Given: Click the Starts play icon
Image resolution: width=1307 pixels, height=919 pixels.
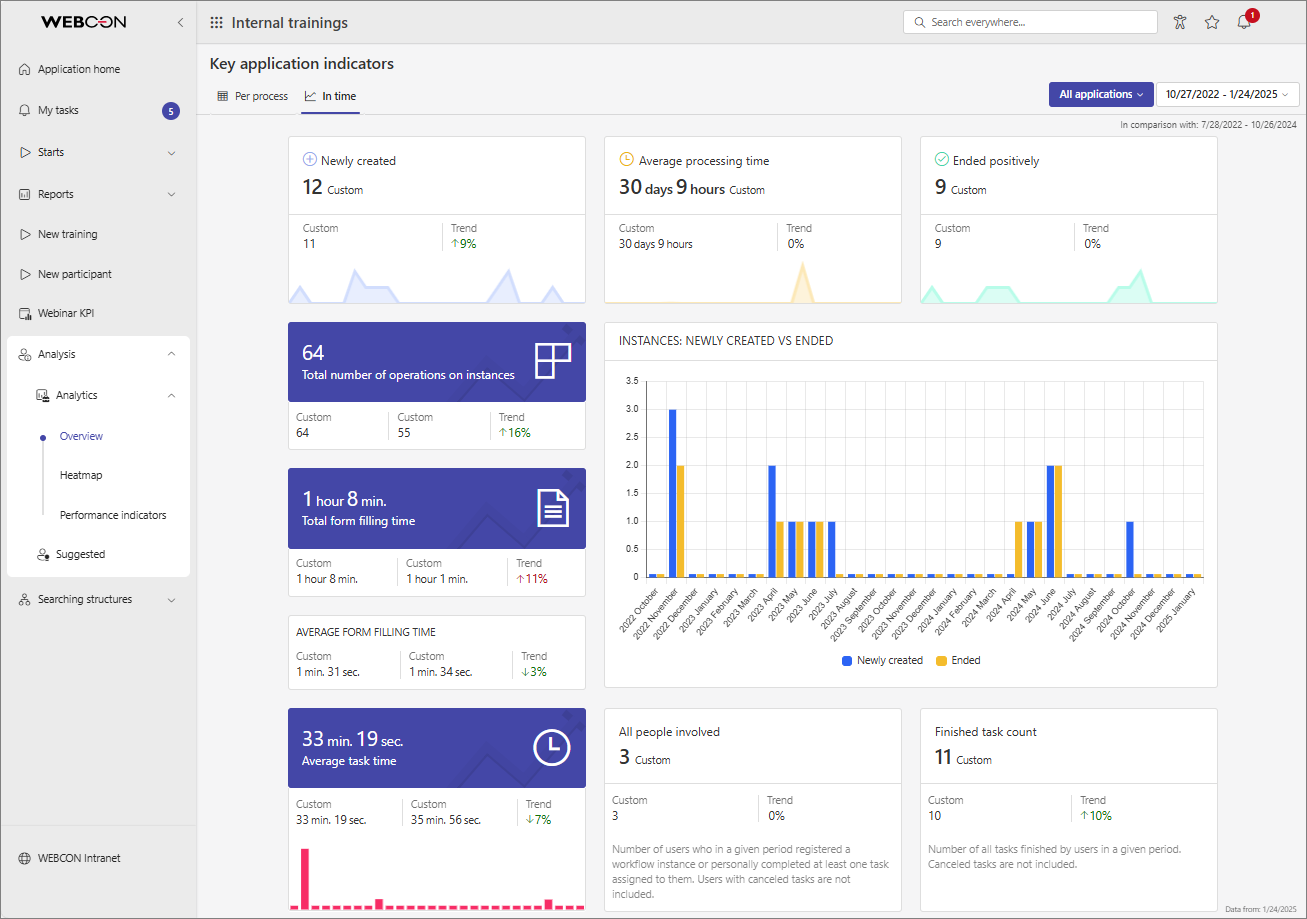Looking at the screenshot, I should point(25,152).
